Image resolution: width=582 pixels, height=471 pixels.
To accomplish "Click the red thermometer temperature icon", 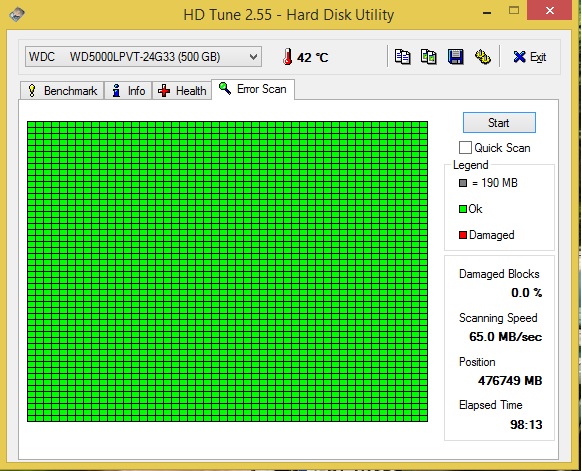I will pyautogui.click(x=287, y=57).
